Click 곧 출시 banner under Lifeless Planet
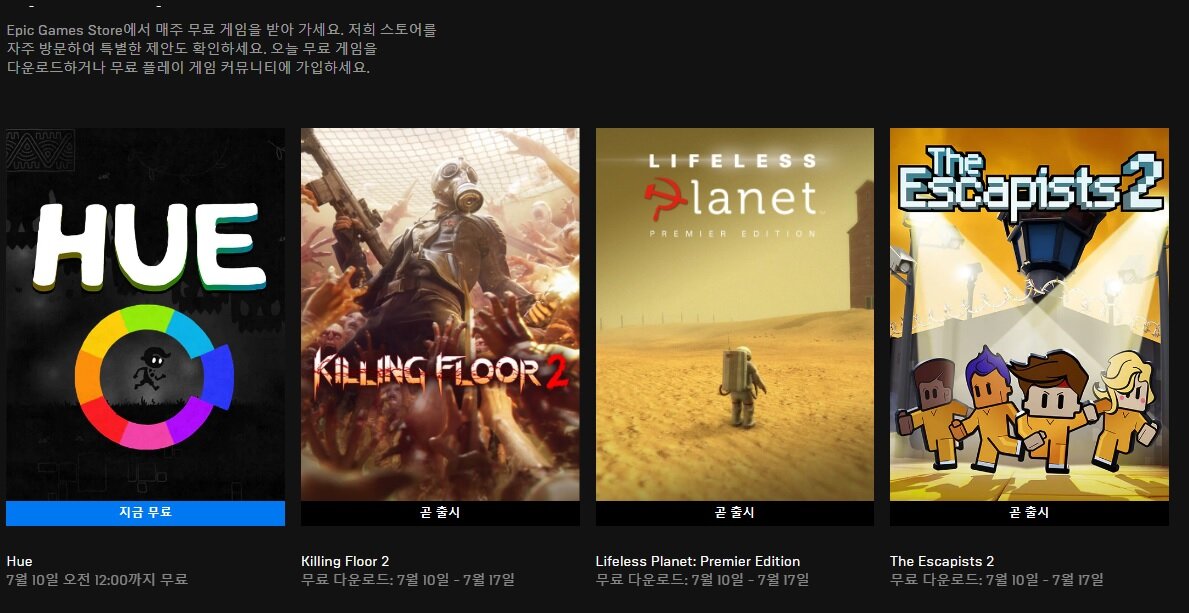This screenshot has height=613, width=1189. (735, 513)
